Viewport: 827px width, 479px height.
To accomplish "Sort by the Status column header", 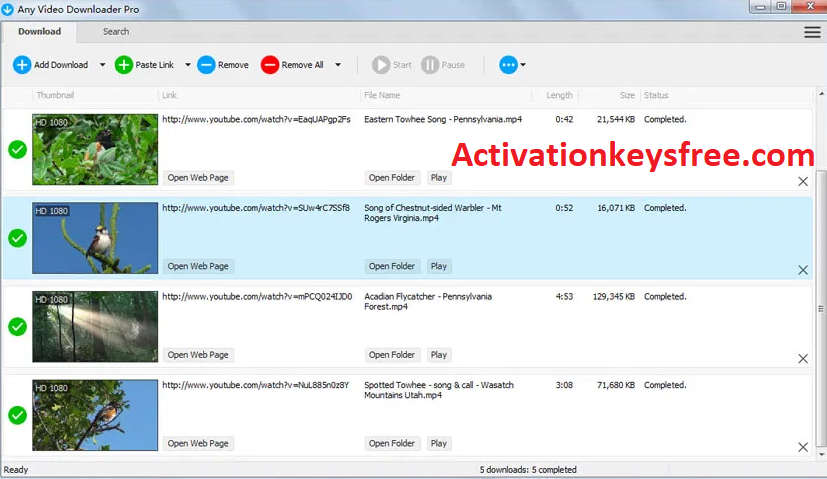I will tap(656, 95).
